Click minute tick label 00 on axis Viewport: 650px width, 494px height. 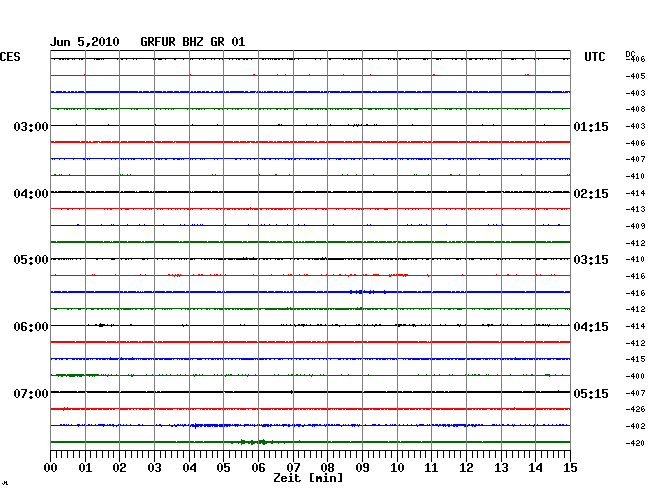pyautogui.click(x=51, y=468)
